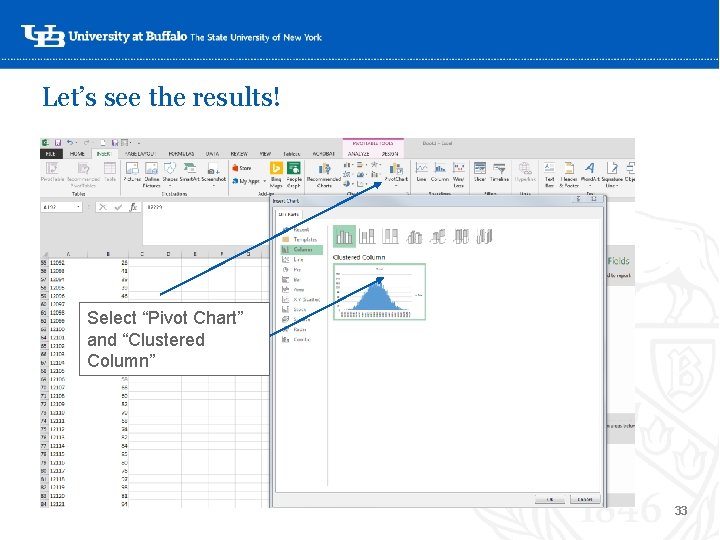The image size is (720, 540).
Task: Open the Office Store add-in
Action: click(242, 168)
